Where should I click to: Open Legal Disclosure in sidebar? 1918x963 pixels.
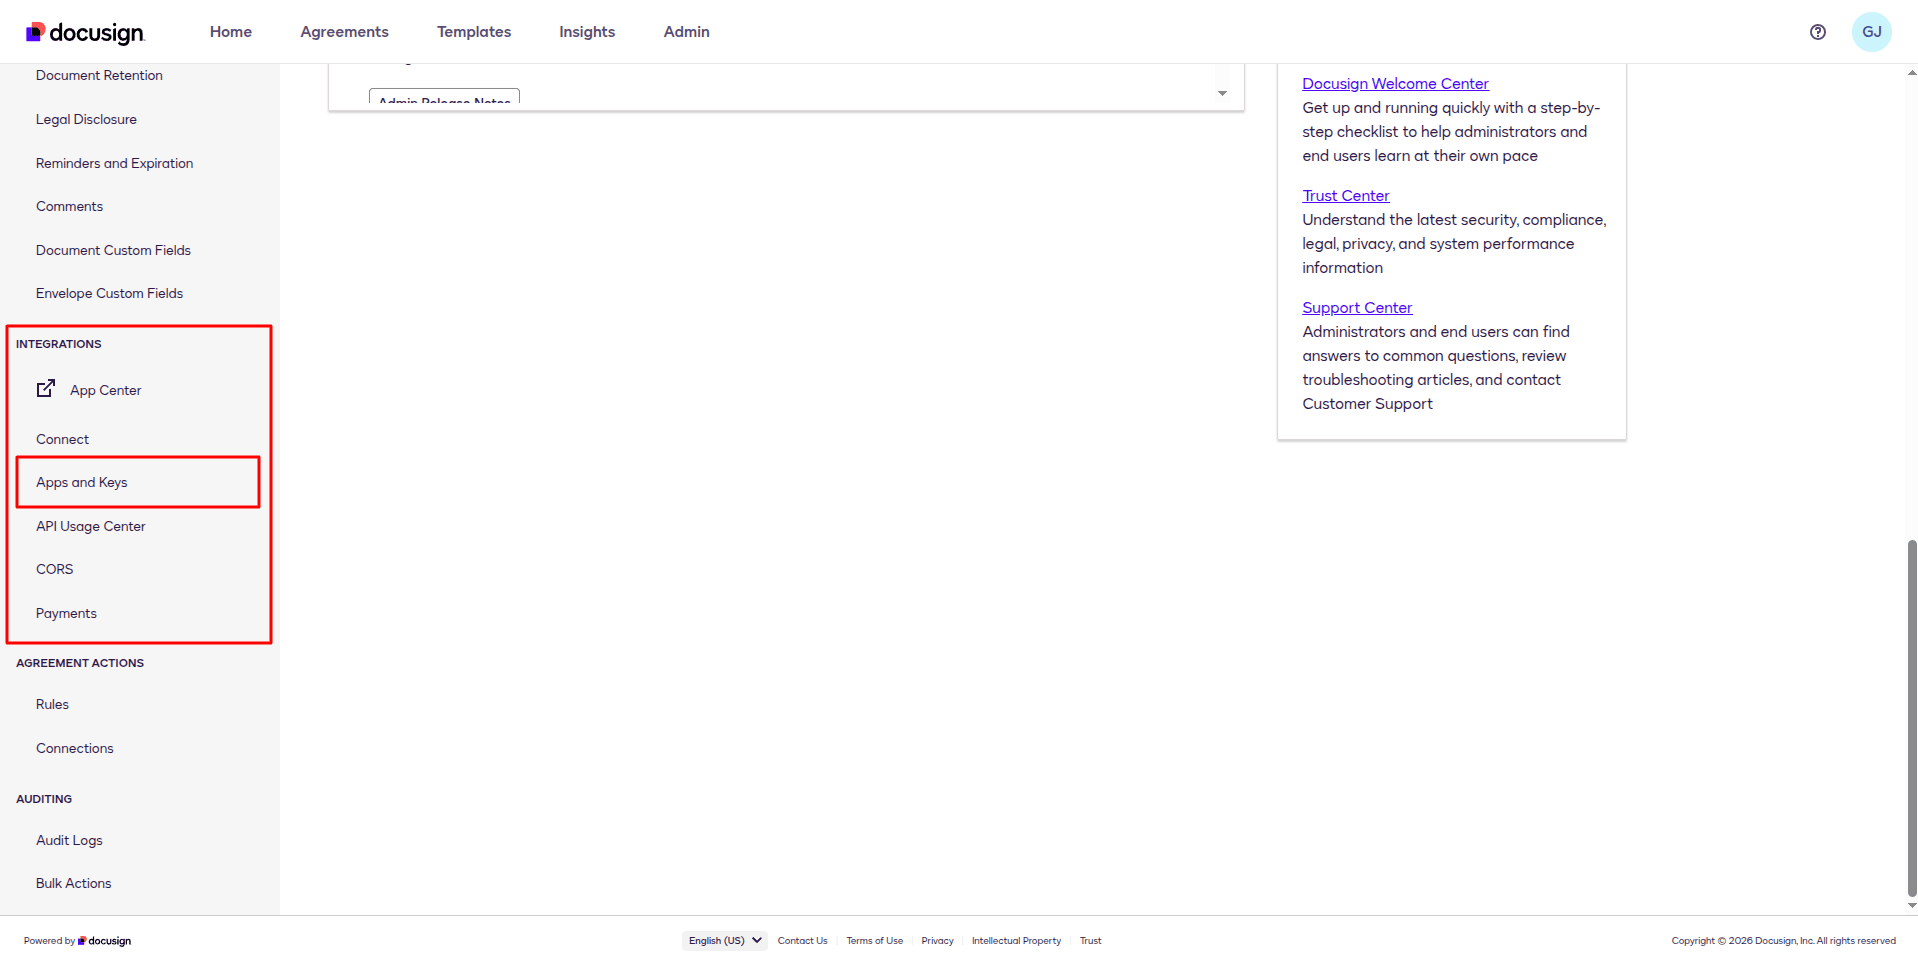86,119
